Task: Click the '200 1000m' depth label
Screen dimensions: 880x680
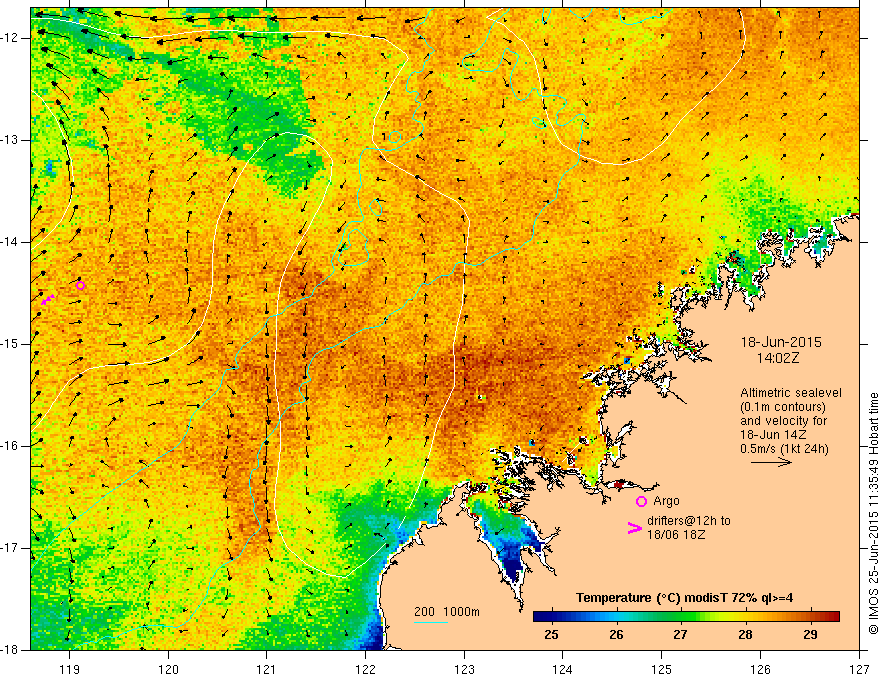Action: pos(447,611)
